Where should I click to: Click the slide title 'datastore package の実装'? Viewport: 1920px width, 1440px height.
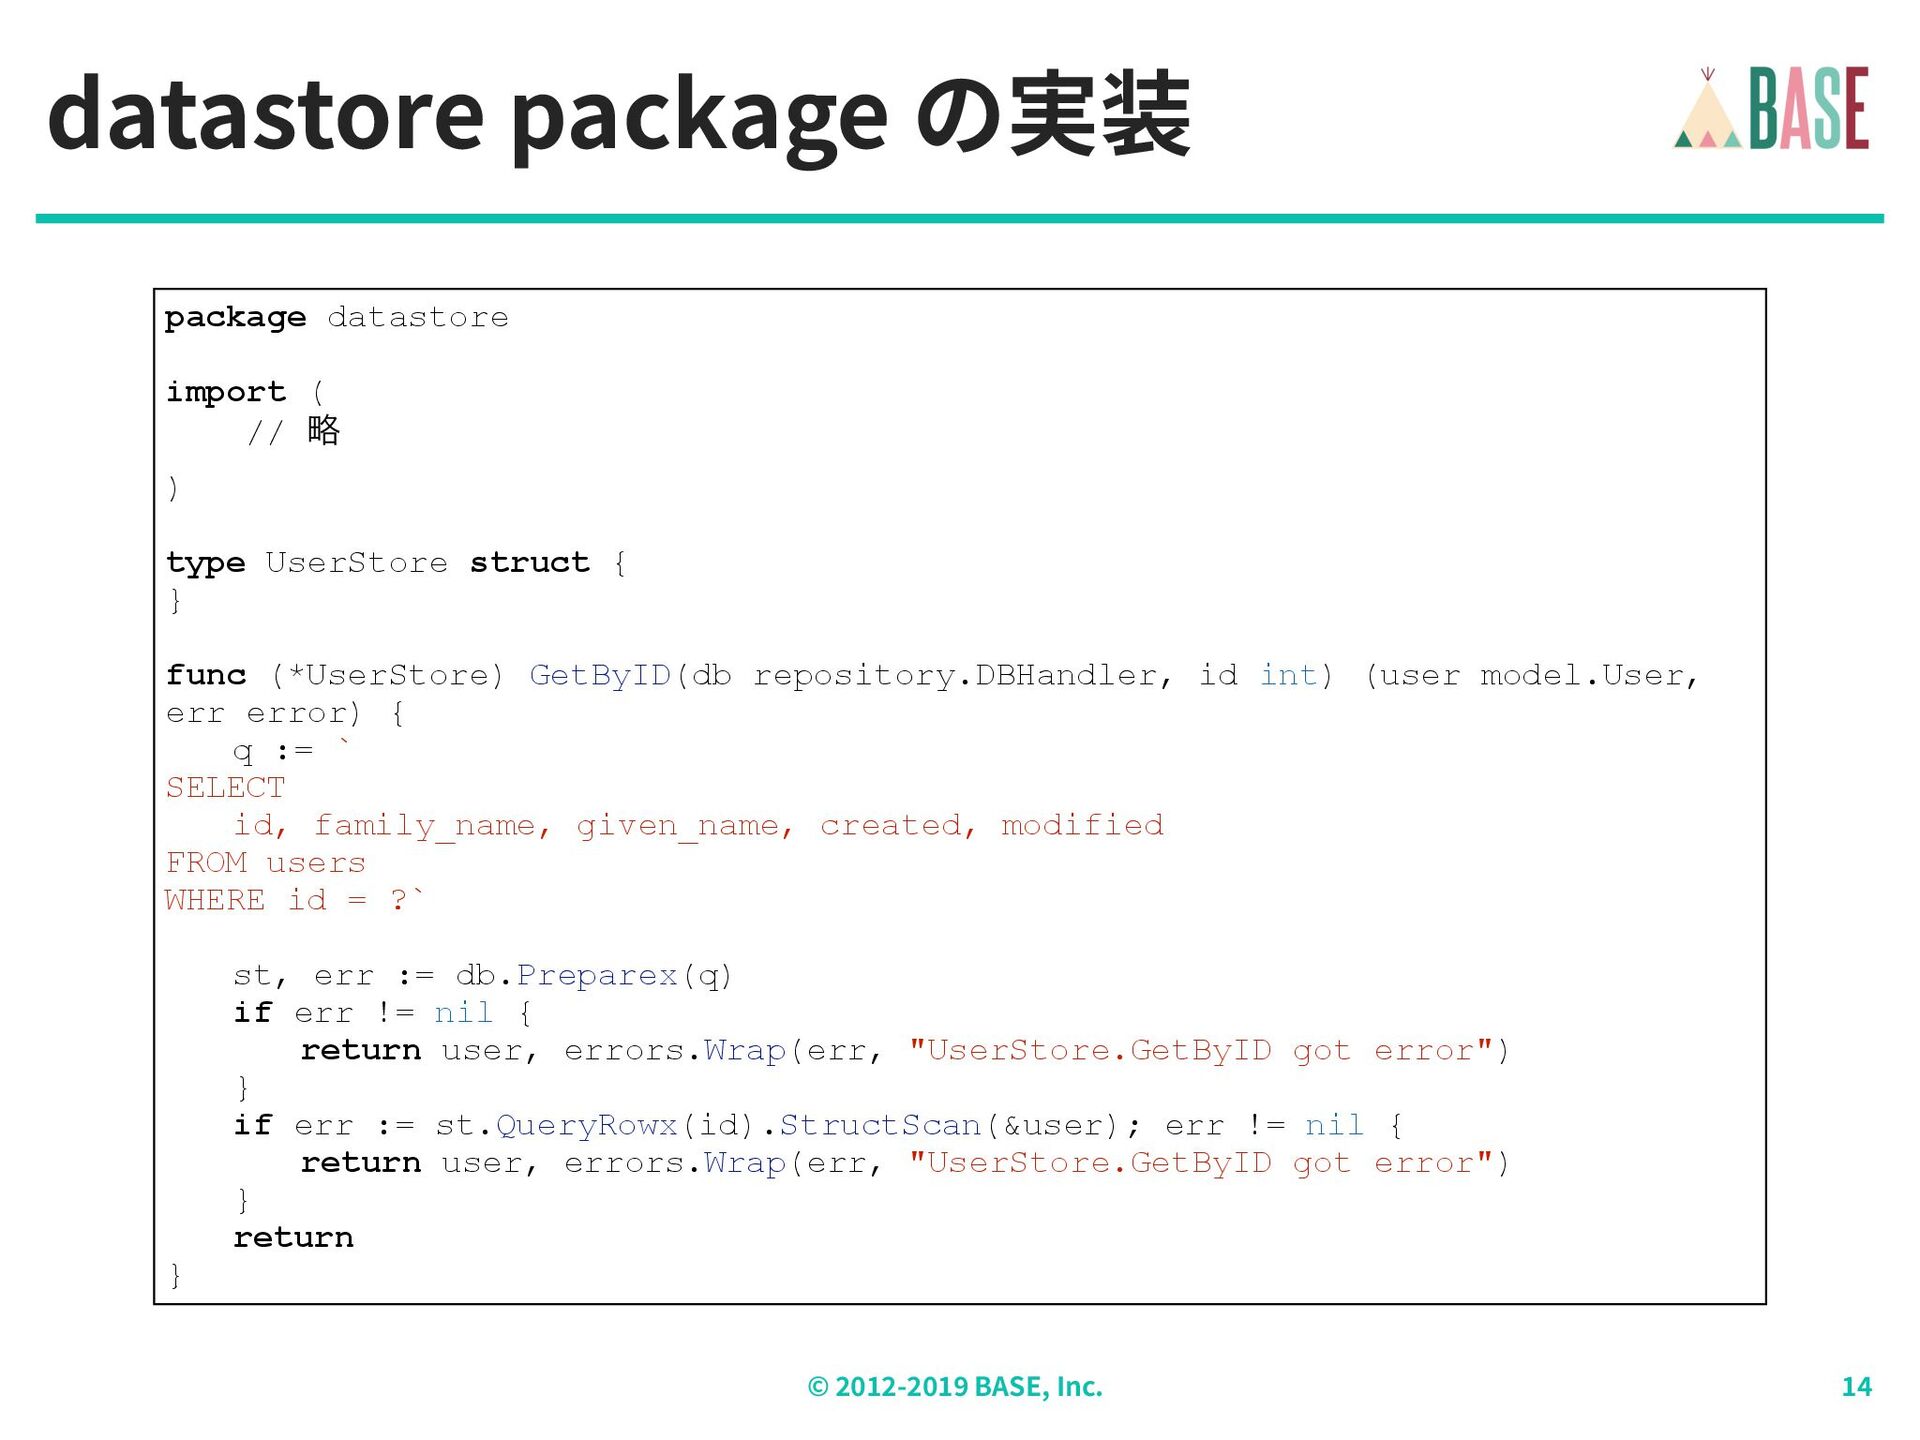click(618, 116)
